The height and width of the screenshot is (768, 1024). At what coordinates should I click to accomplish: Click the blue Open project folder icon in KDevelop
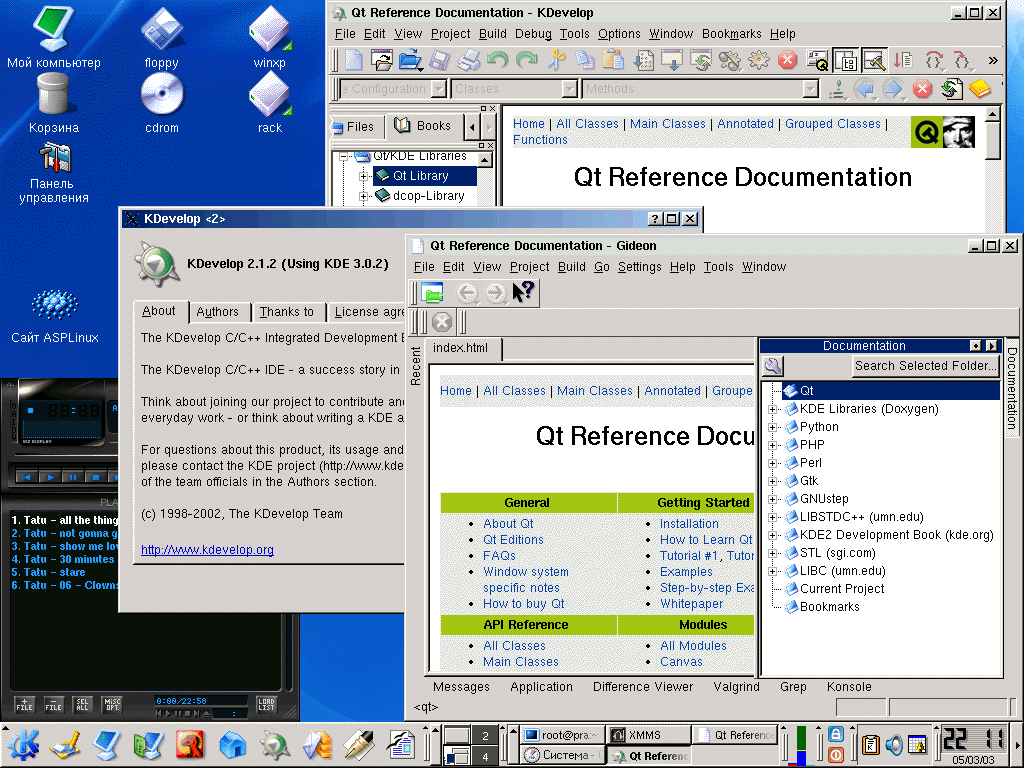point(410,60)
